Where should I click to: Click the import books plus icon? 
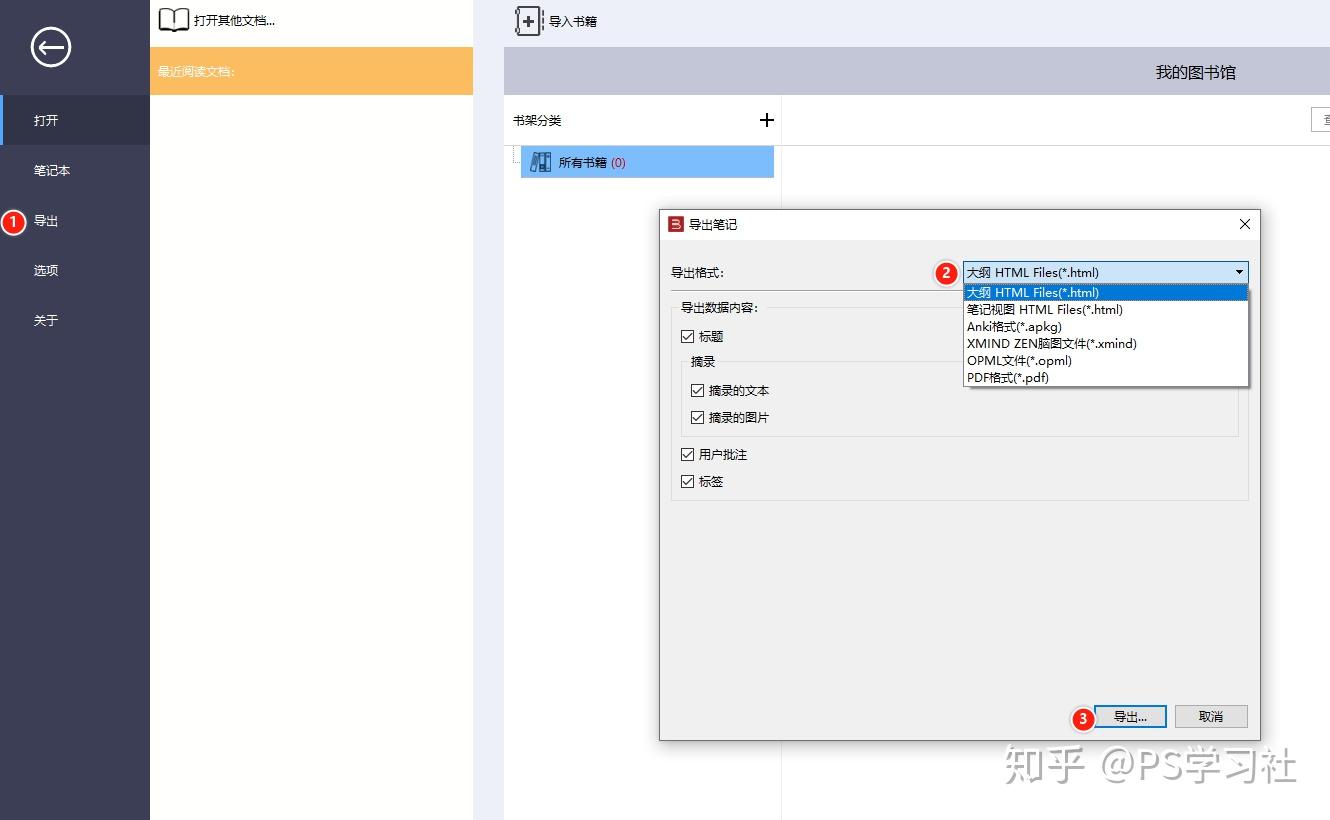click(529, 21)
